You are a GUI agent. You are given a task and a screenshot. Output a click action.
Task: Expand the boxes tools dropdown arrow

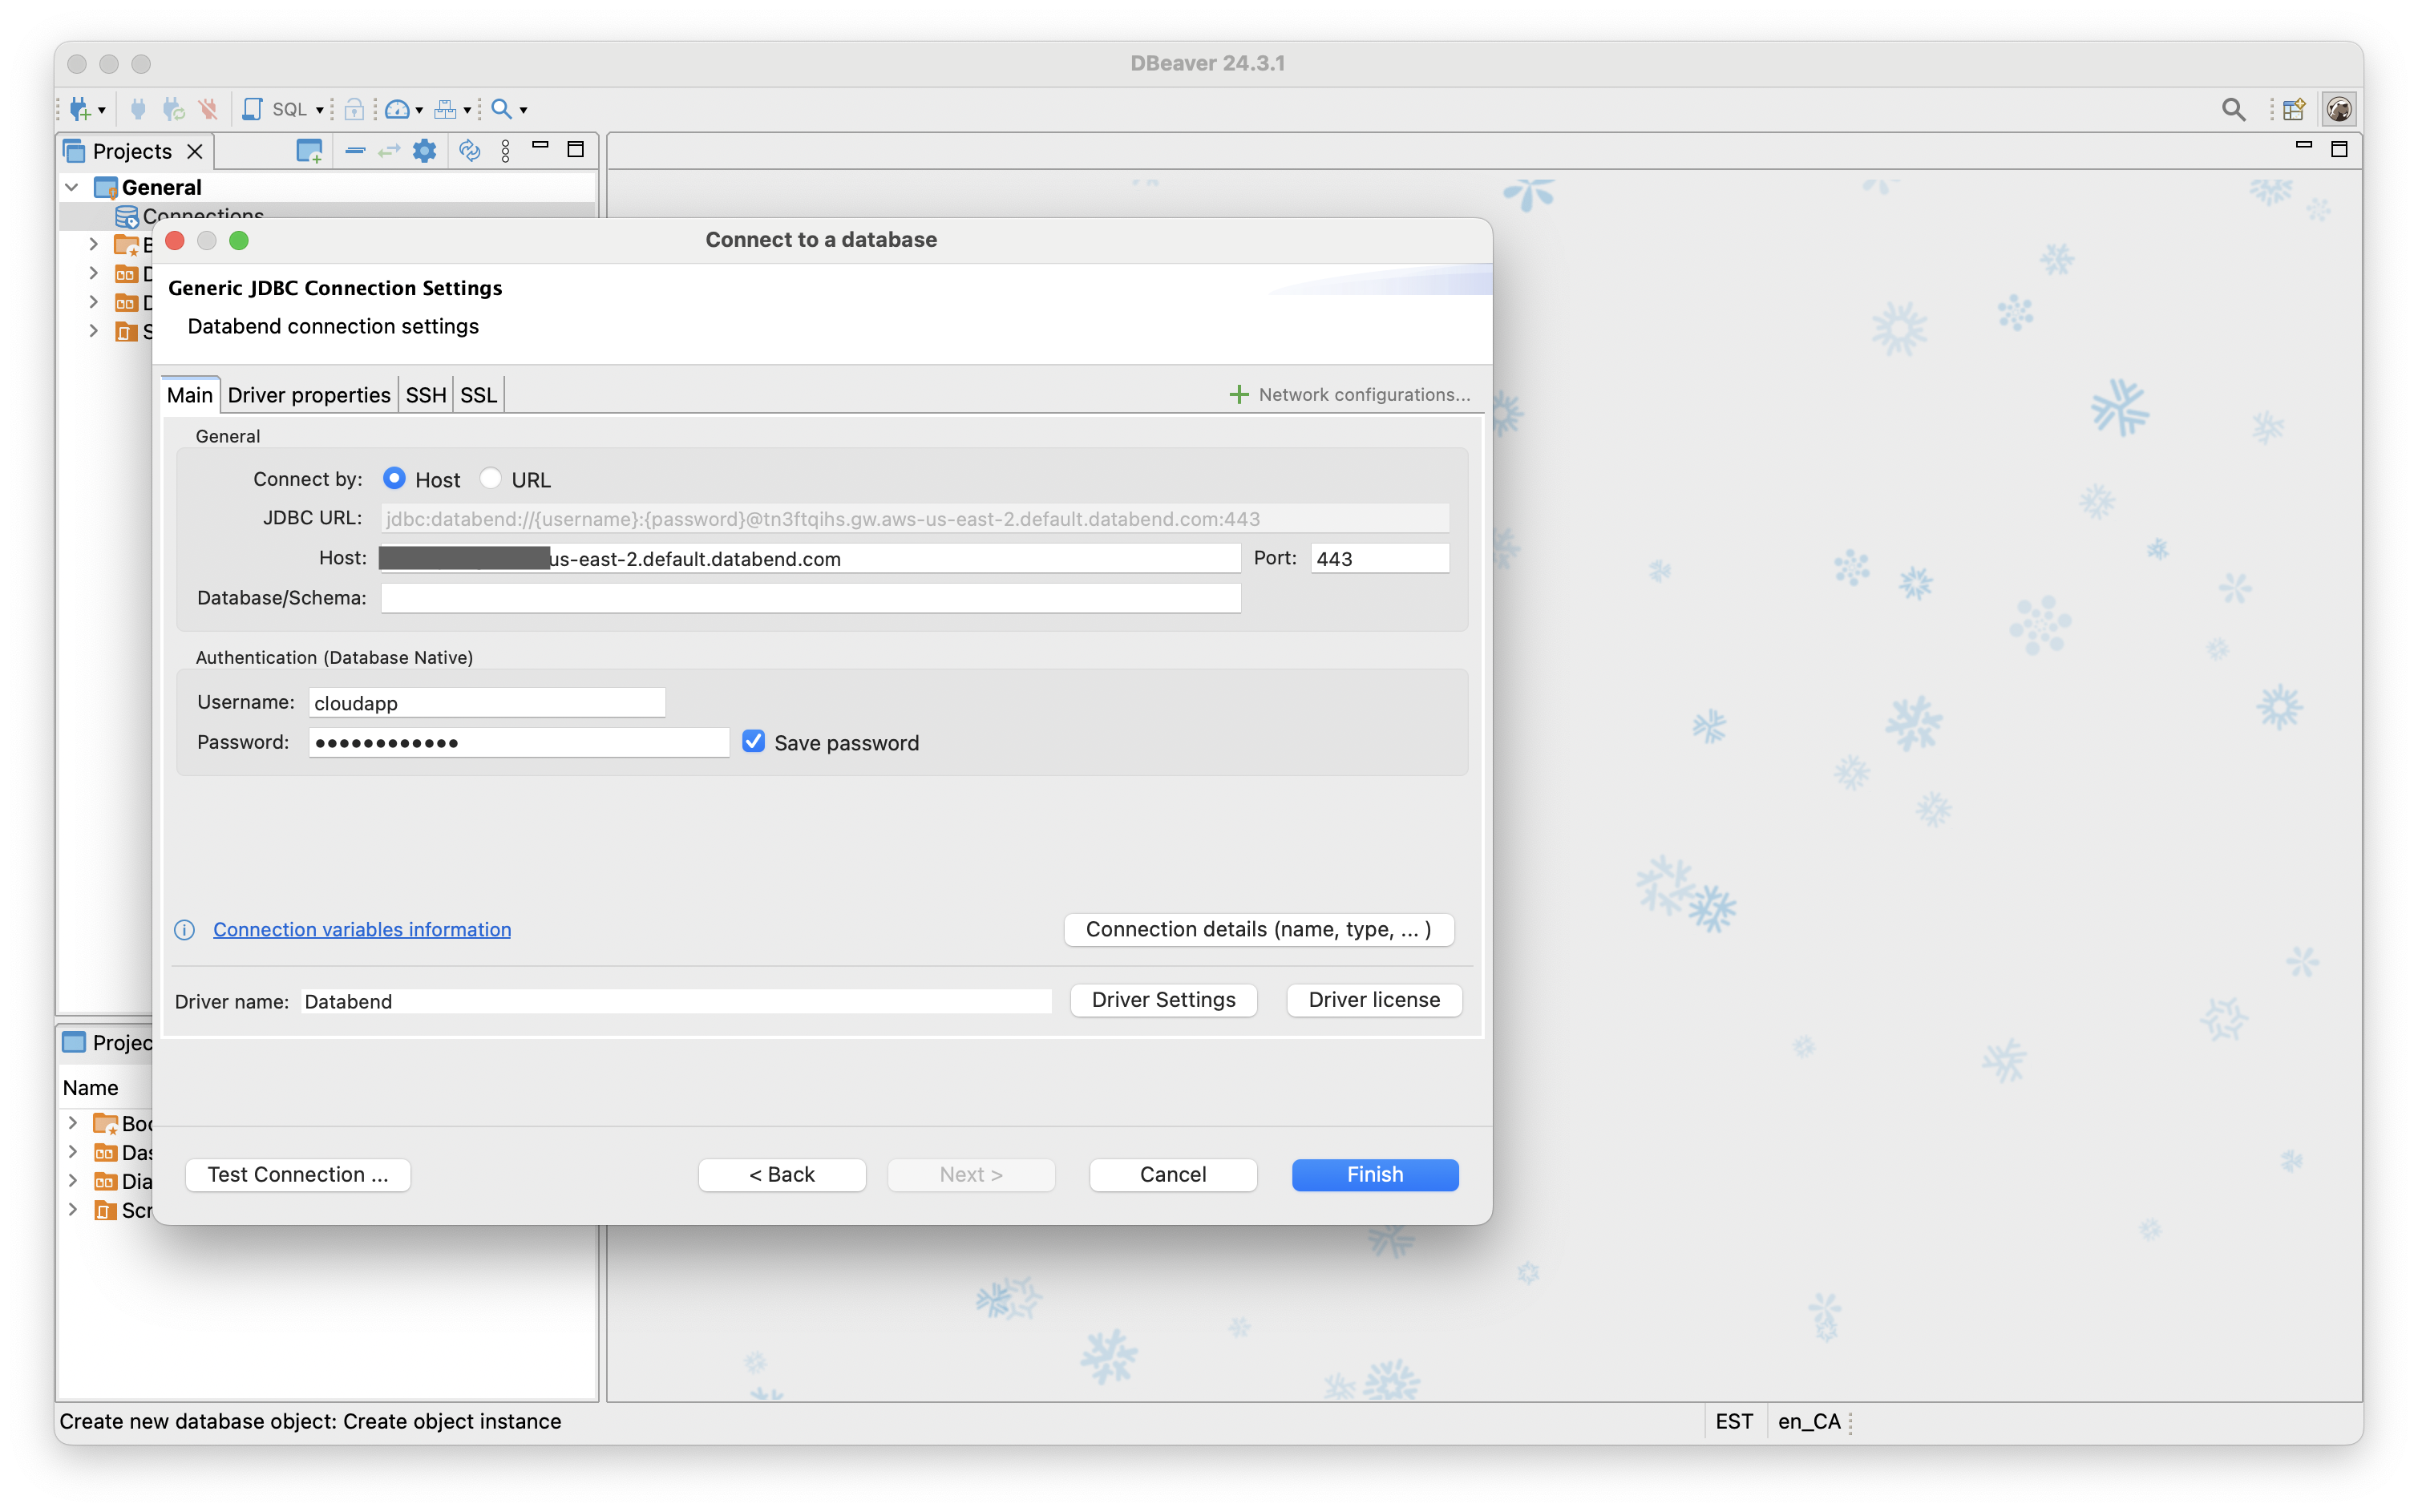(467, 111)
